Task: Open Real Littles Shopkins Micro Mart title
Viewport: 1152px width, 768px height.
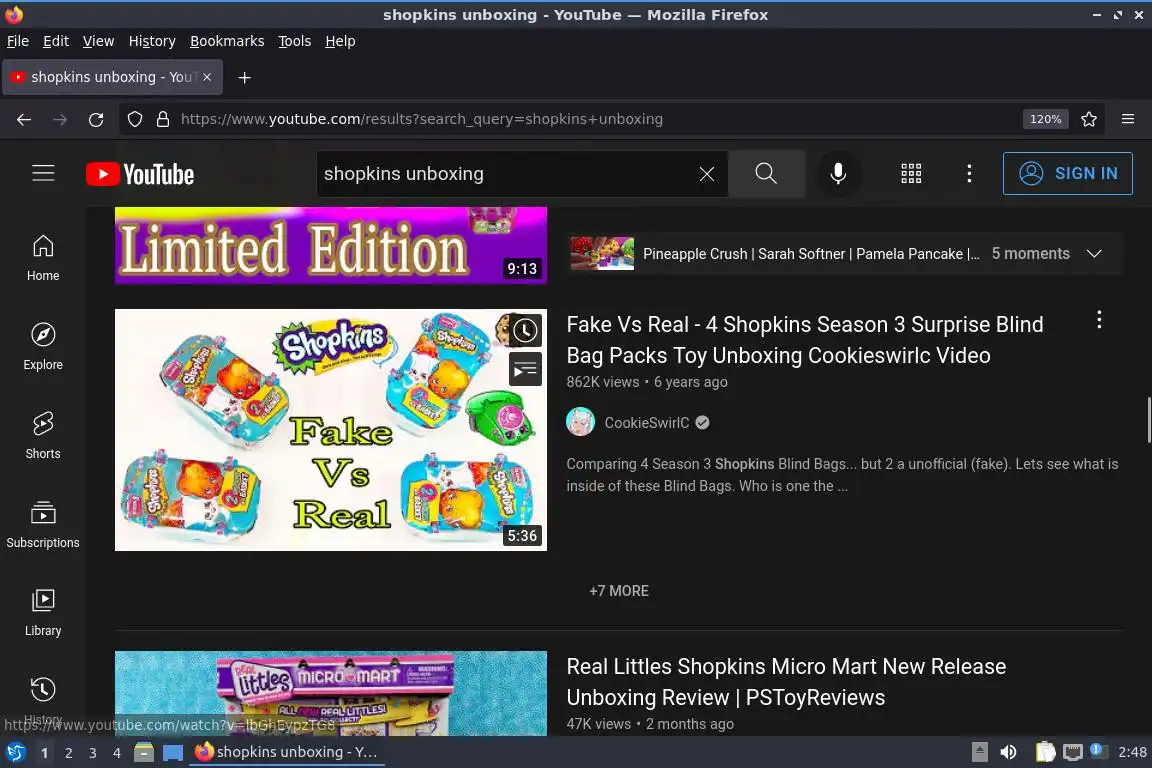Action: pyautogui.click(x=786, y=682)
